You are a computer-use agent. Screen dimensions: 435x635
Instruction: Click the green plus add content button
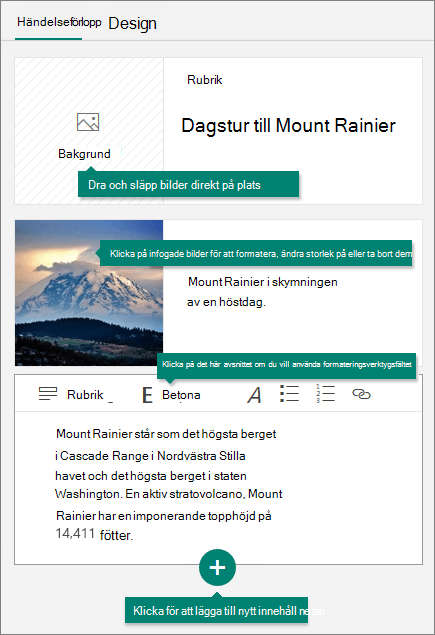(218, 567)
